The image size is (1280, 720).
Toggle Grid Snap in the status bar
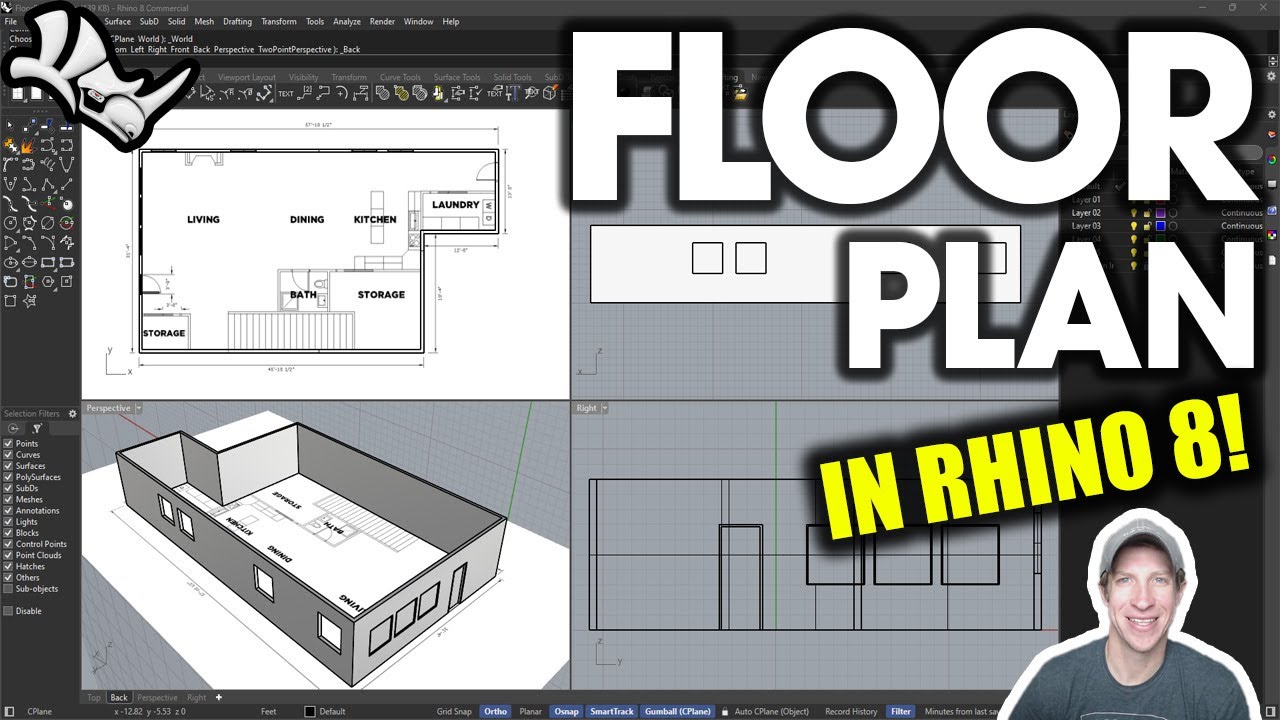454,712
